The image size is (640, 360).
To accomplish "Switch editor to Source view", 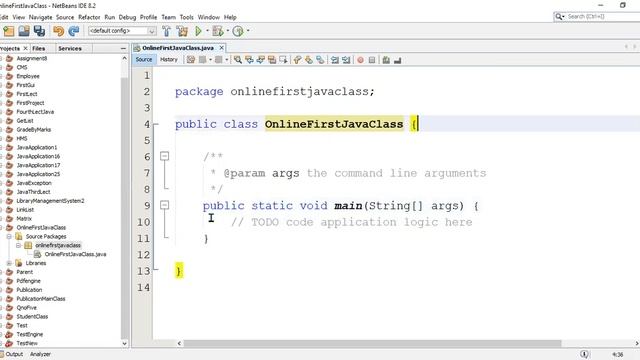I will pos(144,60).
